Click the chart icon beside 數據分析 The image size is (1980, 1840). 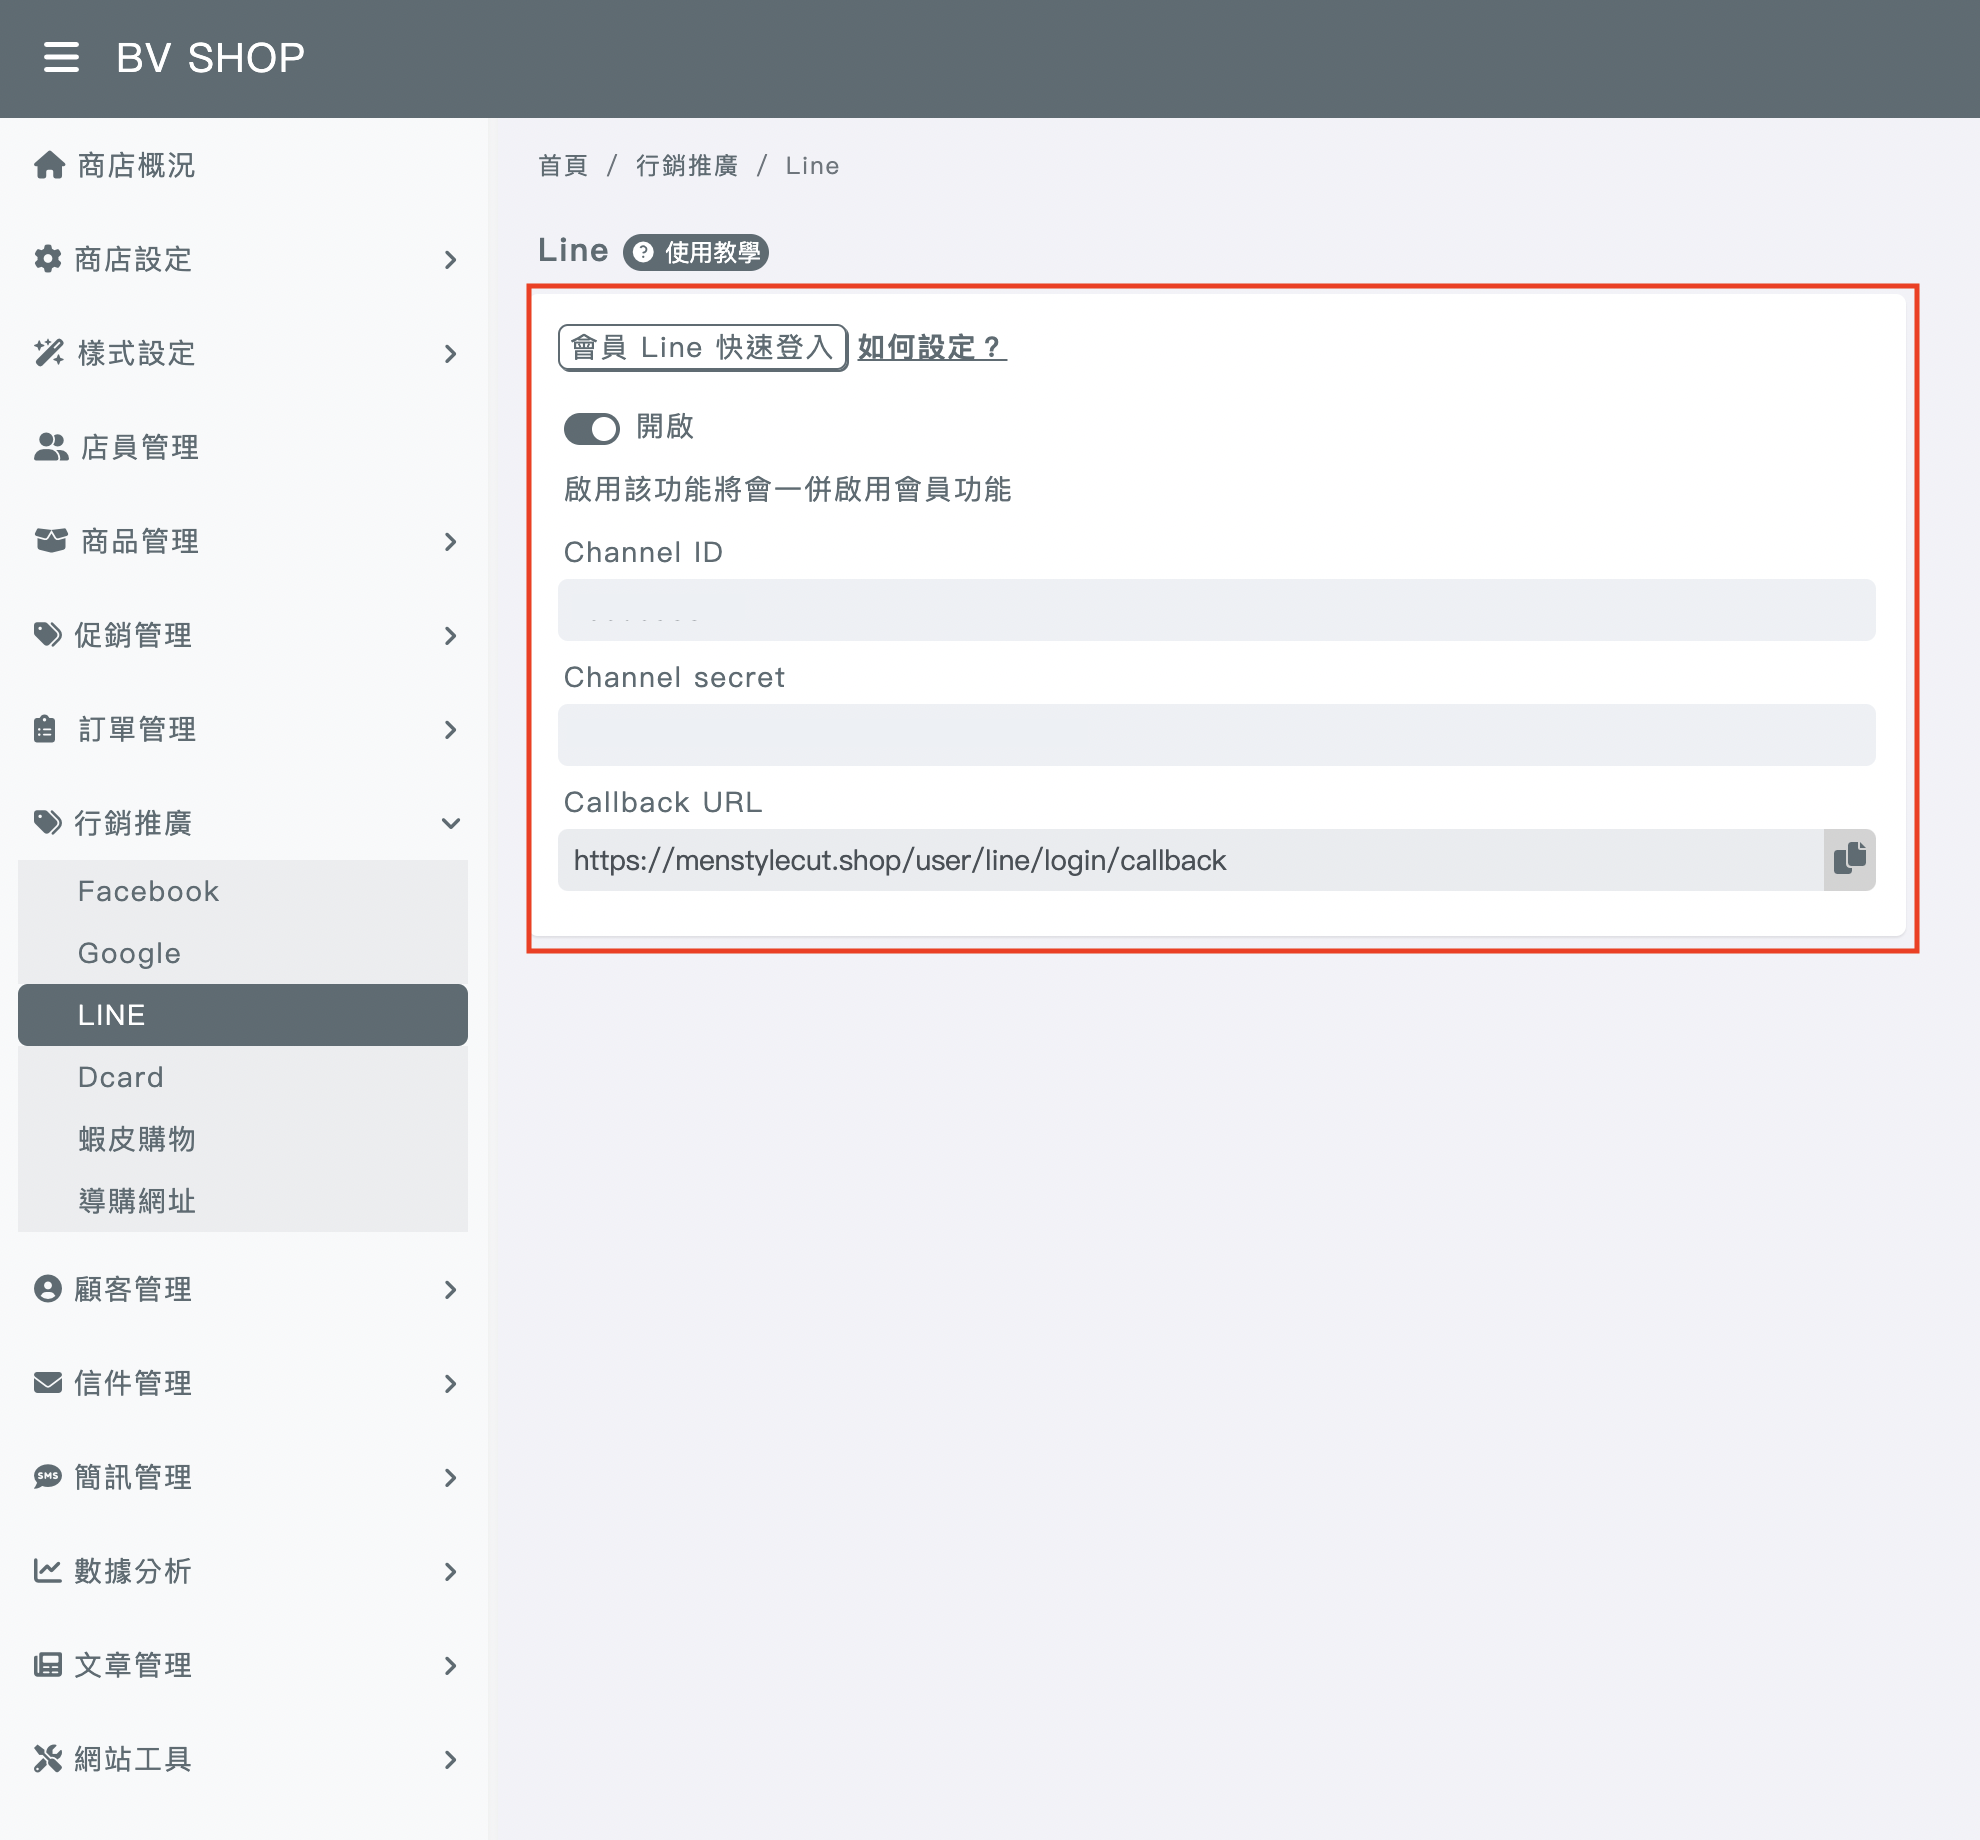pos(47,1570)
